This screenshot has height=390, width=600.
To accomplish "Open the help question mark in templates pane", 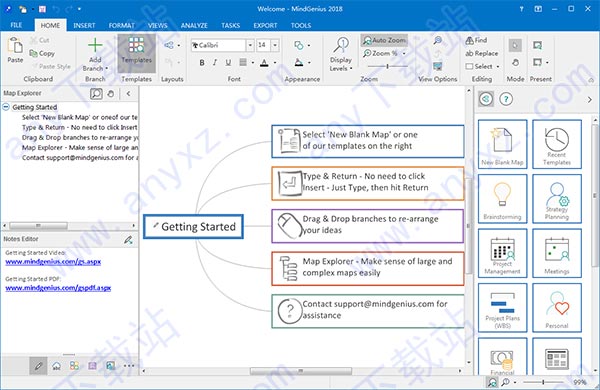I will (x=506, y=100).
